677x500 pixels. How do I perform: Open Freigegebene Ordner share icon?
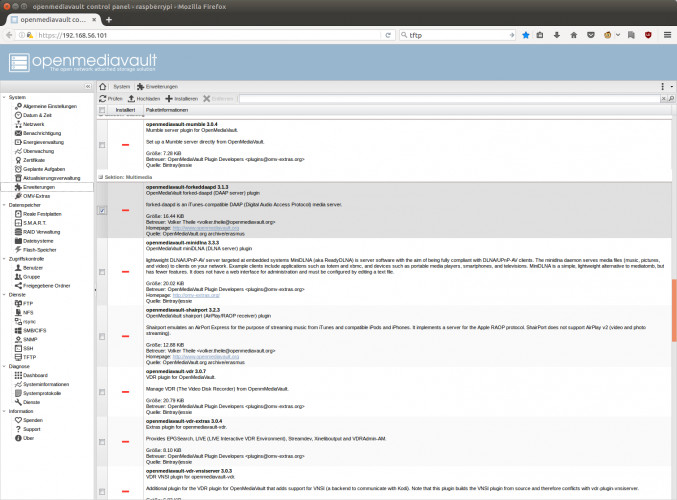point(18,286)
